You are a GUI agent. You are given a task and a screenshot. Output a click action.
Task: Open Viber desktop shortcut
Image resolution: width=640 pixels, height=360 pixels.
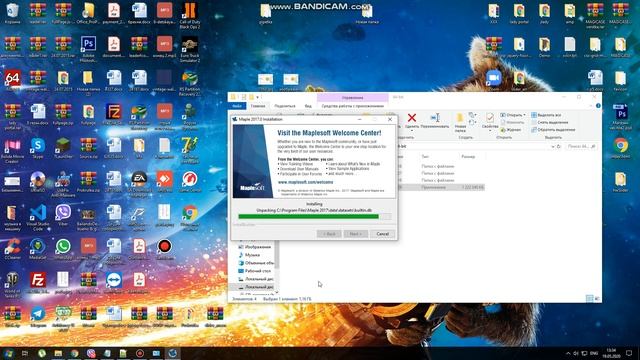point(63,216)
